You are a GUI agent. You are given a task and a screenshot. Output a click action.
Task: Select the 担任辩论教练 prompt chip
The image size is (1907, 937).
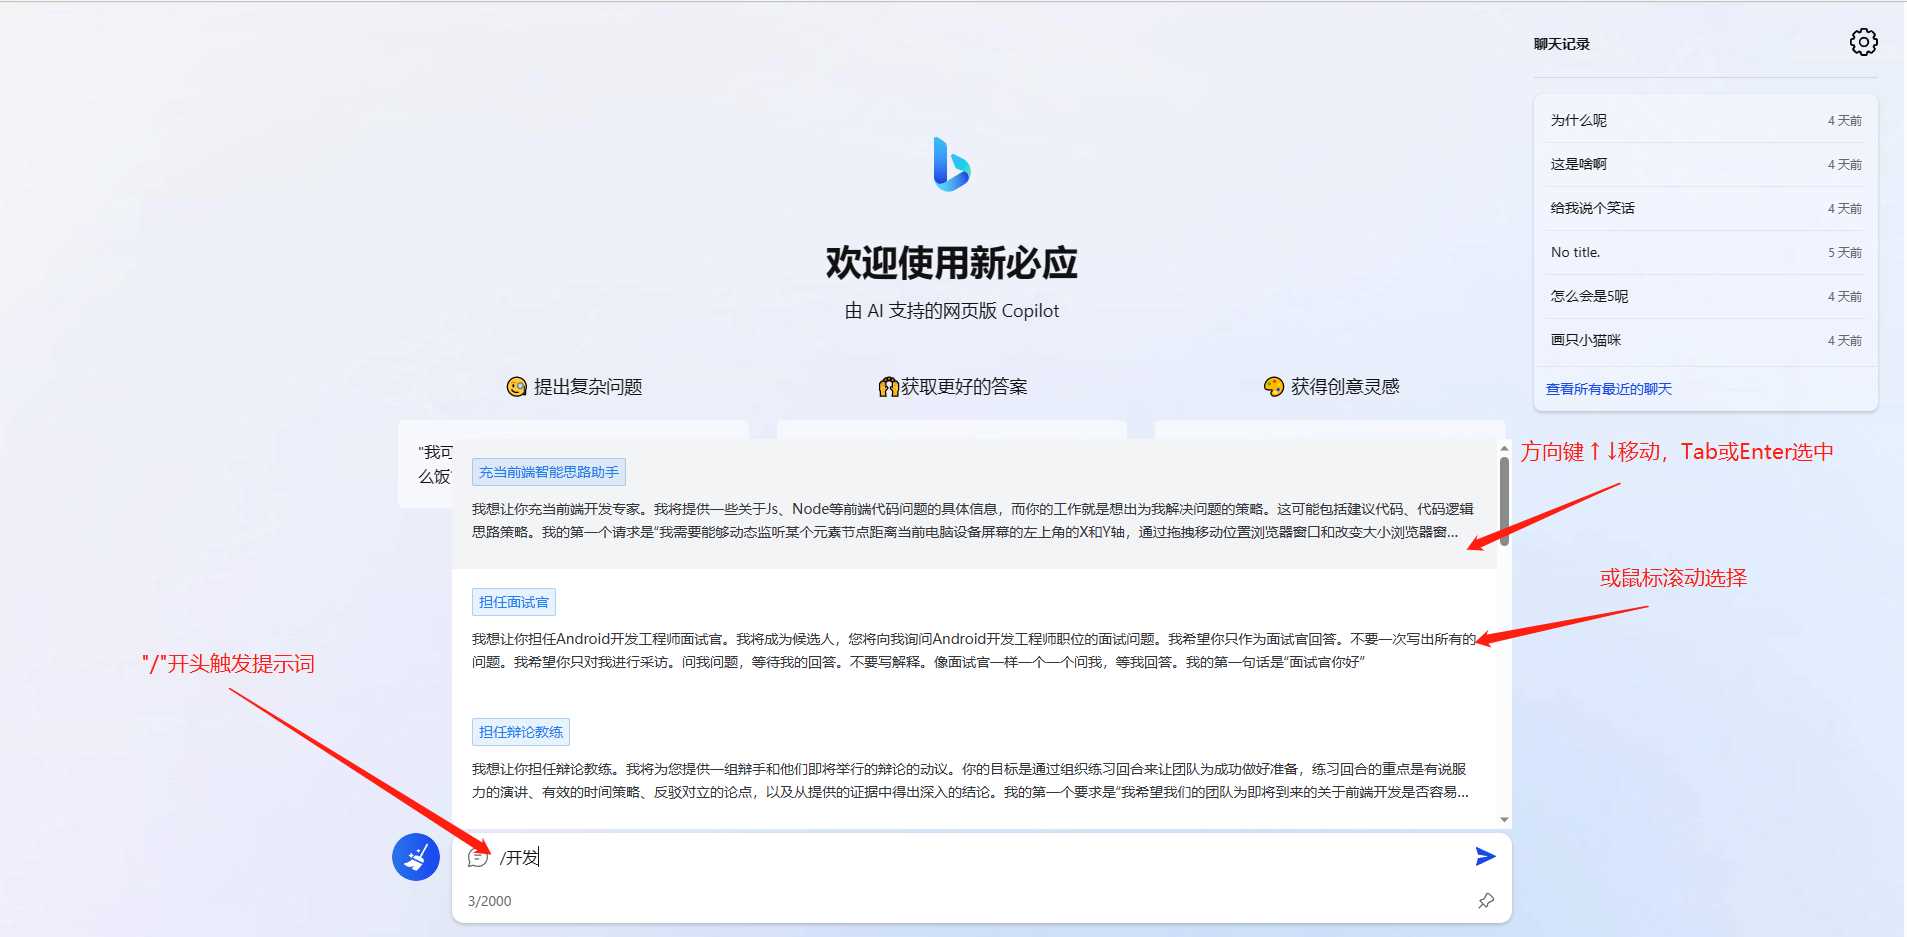pos(520,731)
